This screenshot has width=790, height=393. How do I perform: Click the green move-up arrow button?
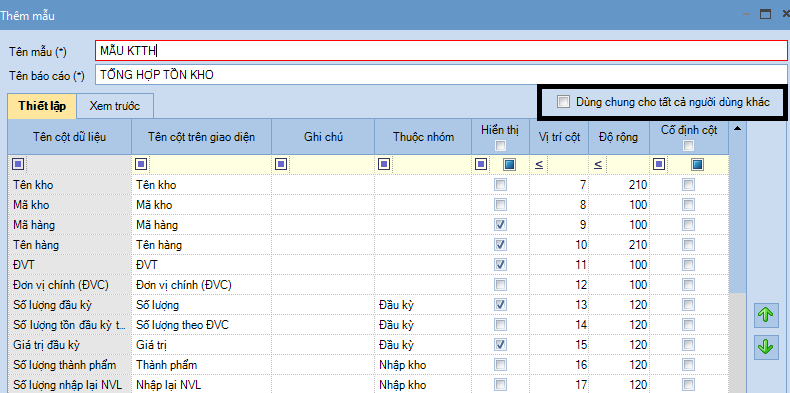(x=765, y=315)
